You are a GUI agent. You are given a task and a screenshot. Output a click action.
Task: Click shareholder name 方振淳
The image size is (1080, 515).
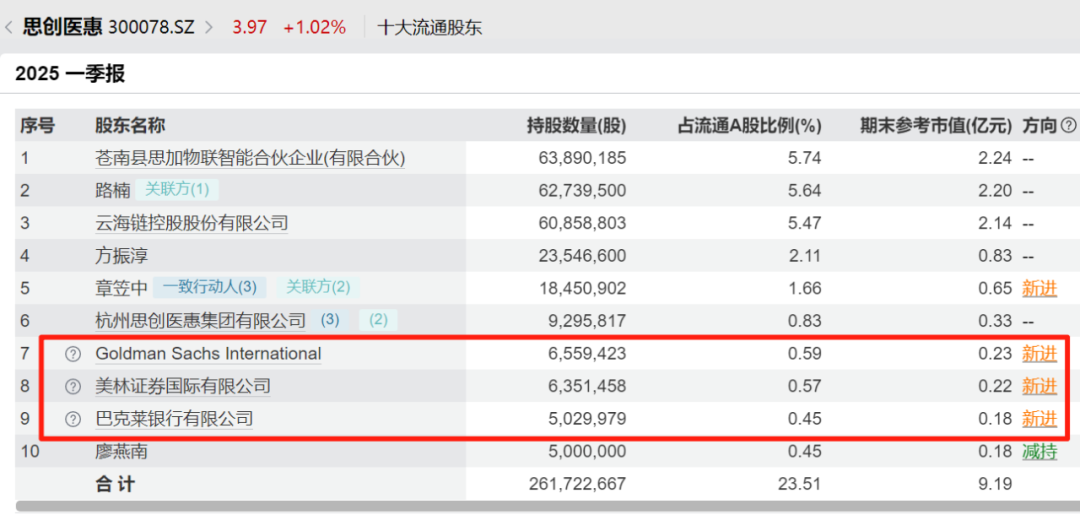pos(121,256)
